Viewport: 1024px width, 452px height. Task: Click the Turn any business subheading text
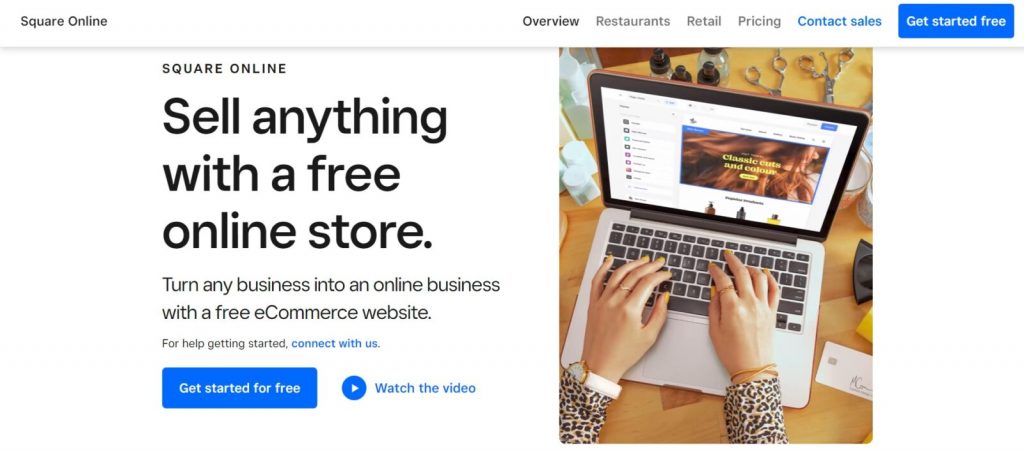click(331, 299)
